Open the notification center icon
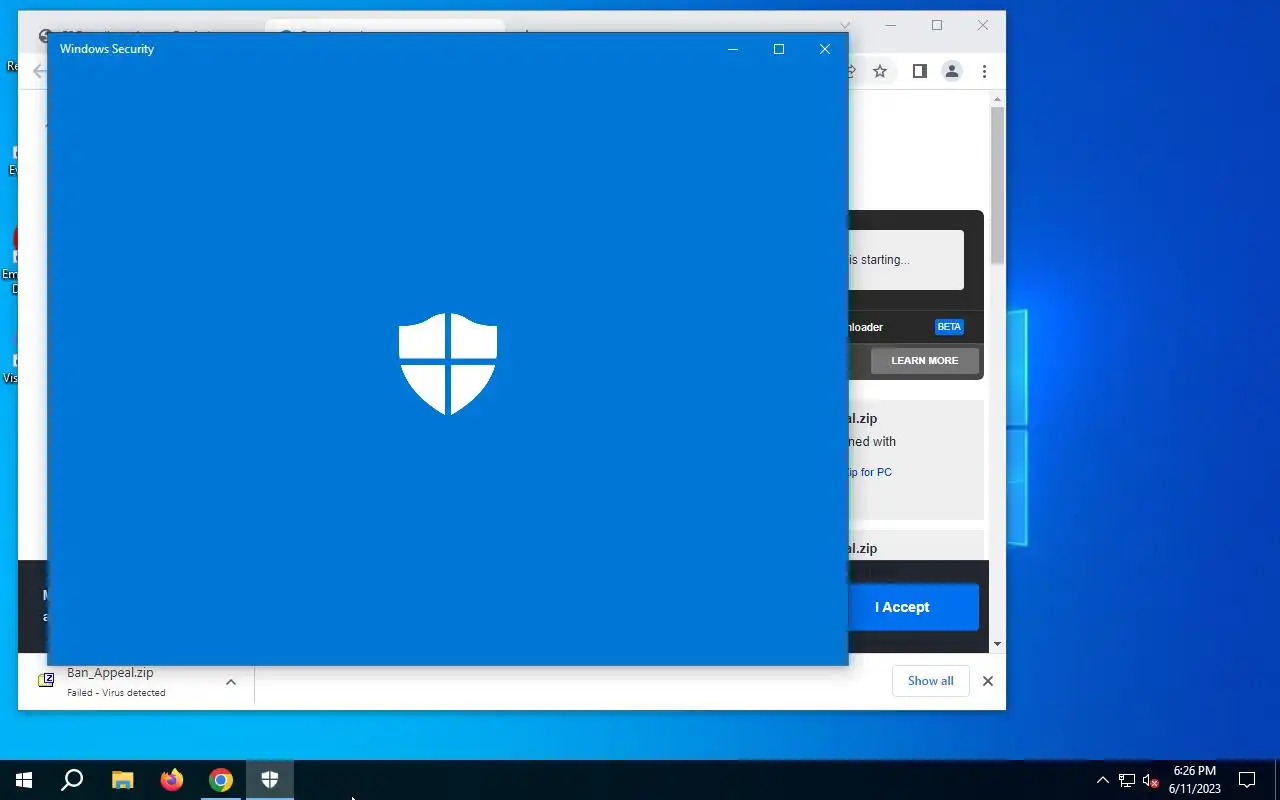The image size is (1280, 800). pos(1247,780)
